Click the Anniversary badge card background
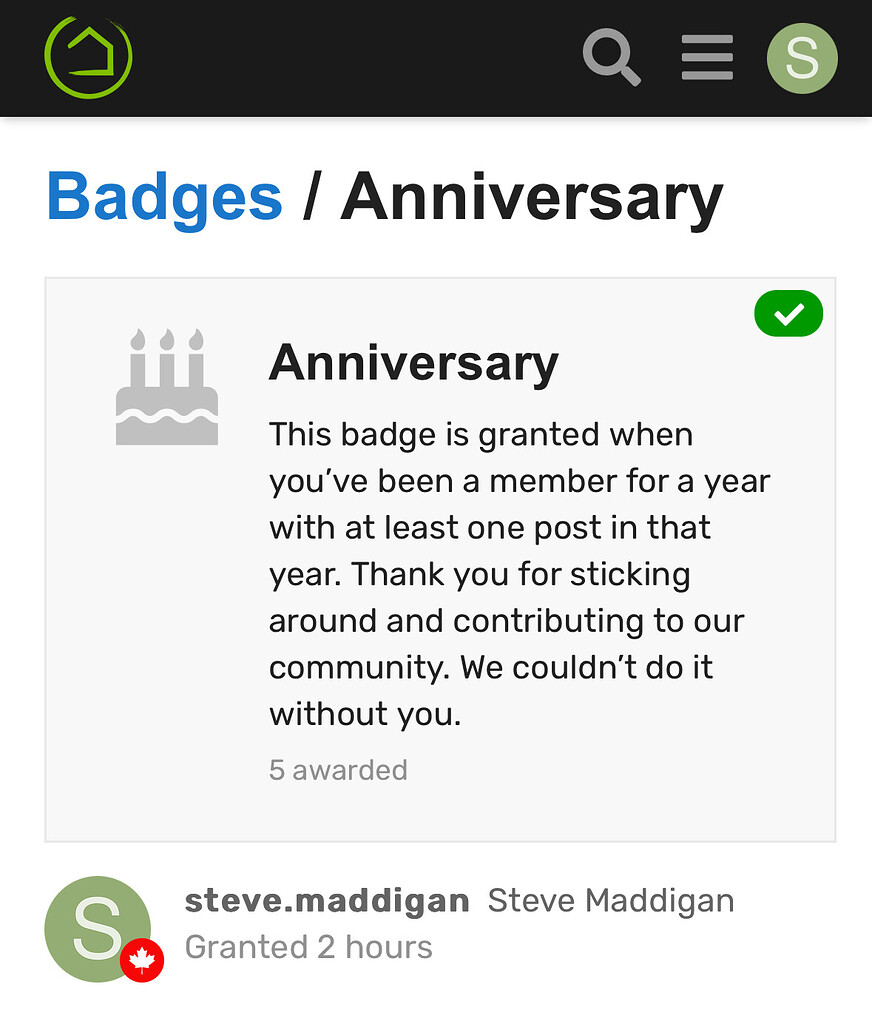 point(440,560)
